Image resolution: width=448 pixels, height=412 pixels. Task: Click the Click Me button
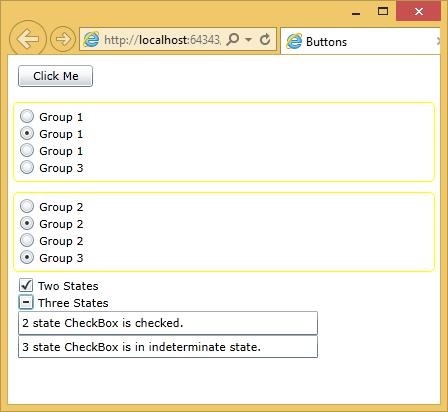click(55, 76)
